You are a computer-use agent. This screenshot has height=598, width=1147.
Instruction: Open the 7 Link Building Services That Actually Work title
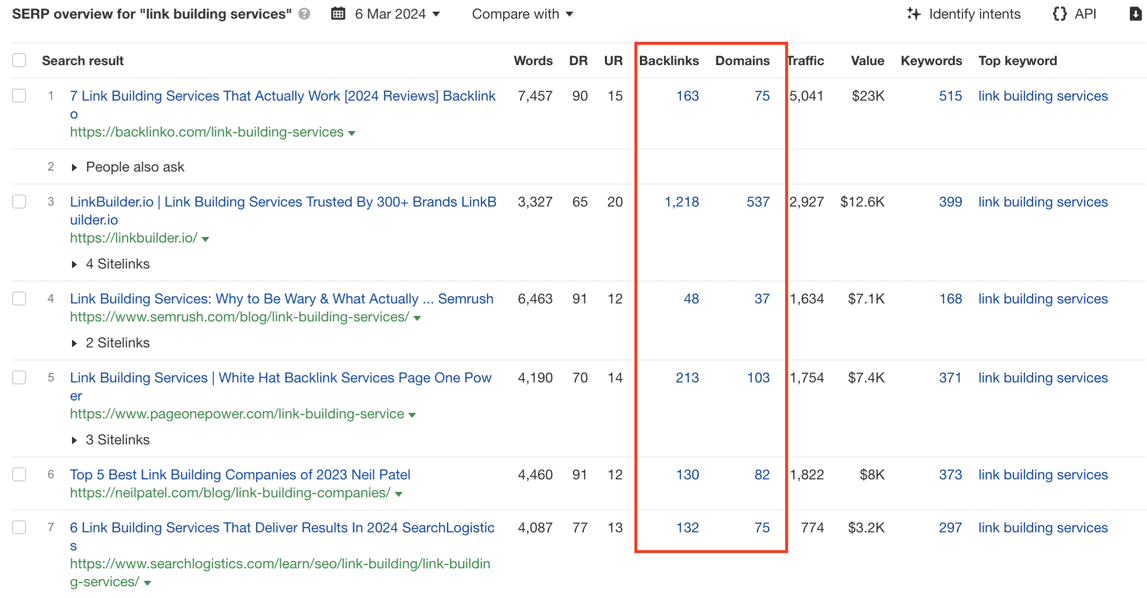coord(282,105)
